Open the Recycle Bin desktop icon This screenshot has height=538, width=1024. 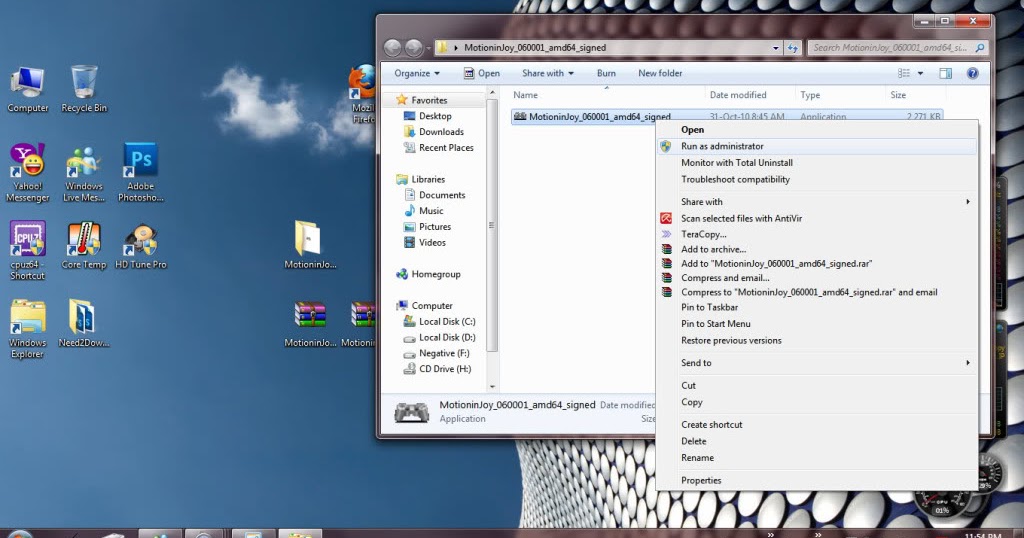point(84,89)
